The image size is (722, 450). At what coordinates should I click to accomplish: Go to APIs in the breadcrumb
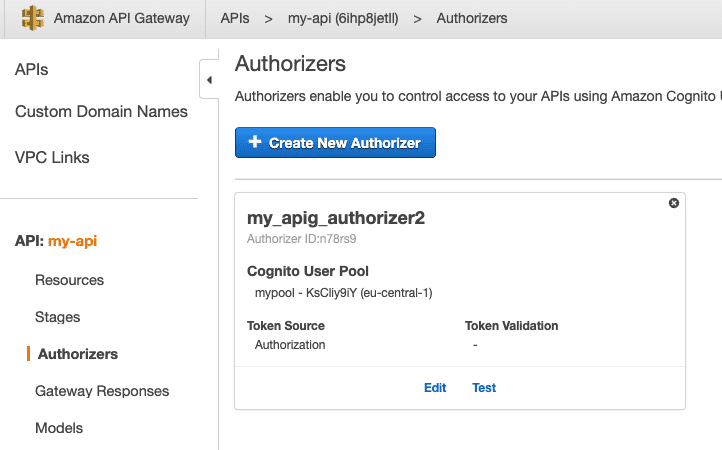[235, 18]
